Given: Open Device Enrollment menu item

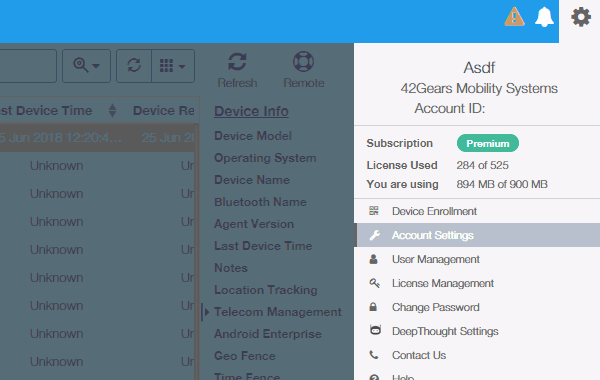Looking at the screenshot, I should [x=477, y=211].
